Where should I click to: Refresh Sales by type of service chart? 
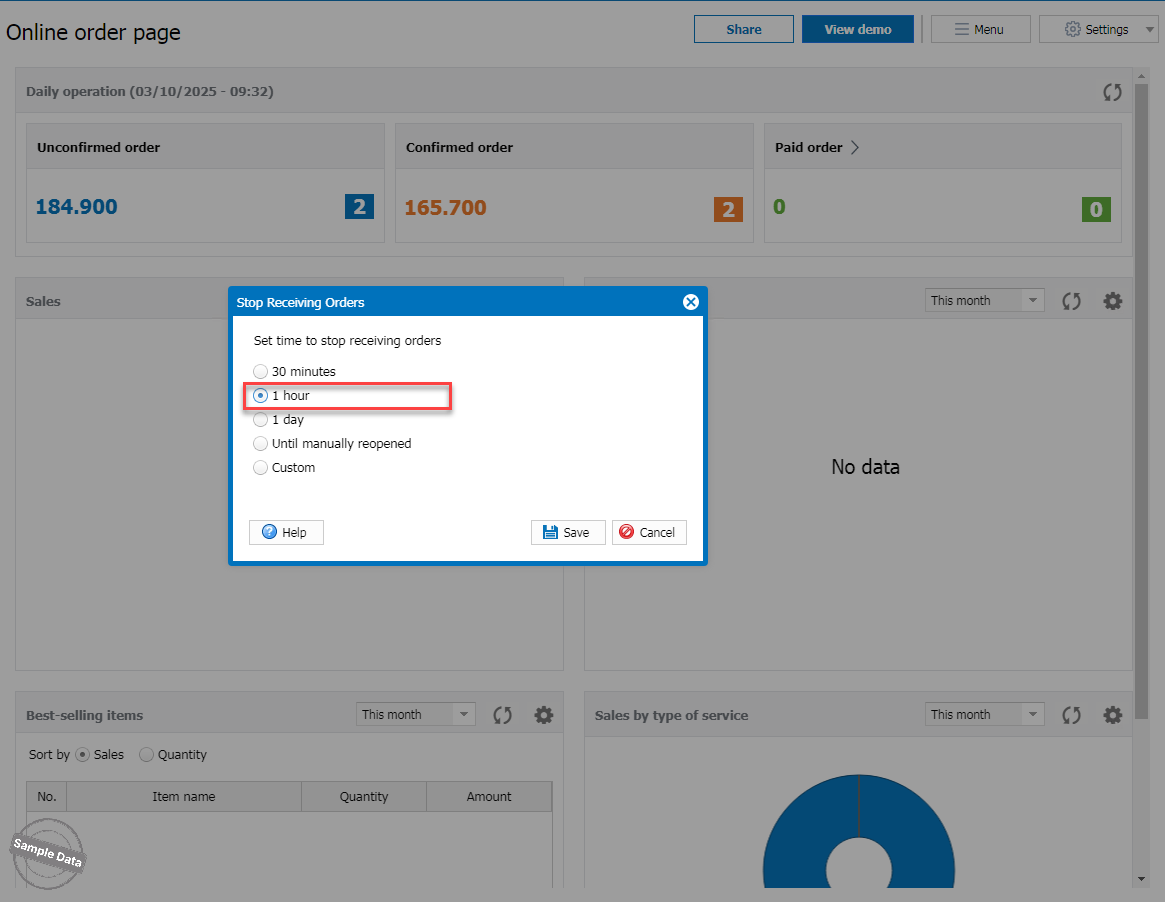(x=1071, y=715)
